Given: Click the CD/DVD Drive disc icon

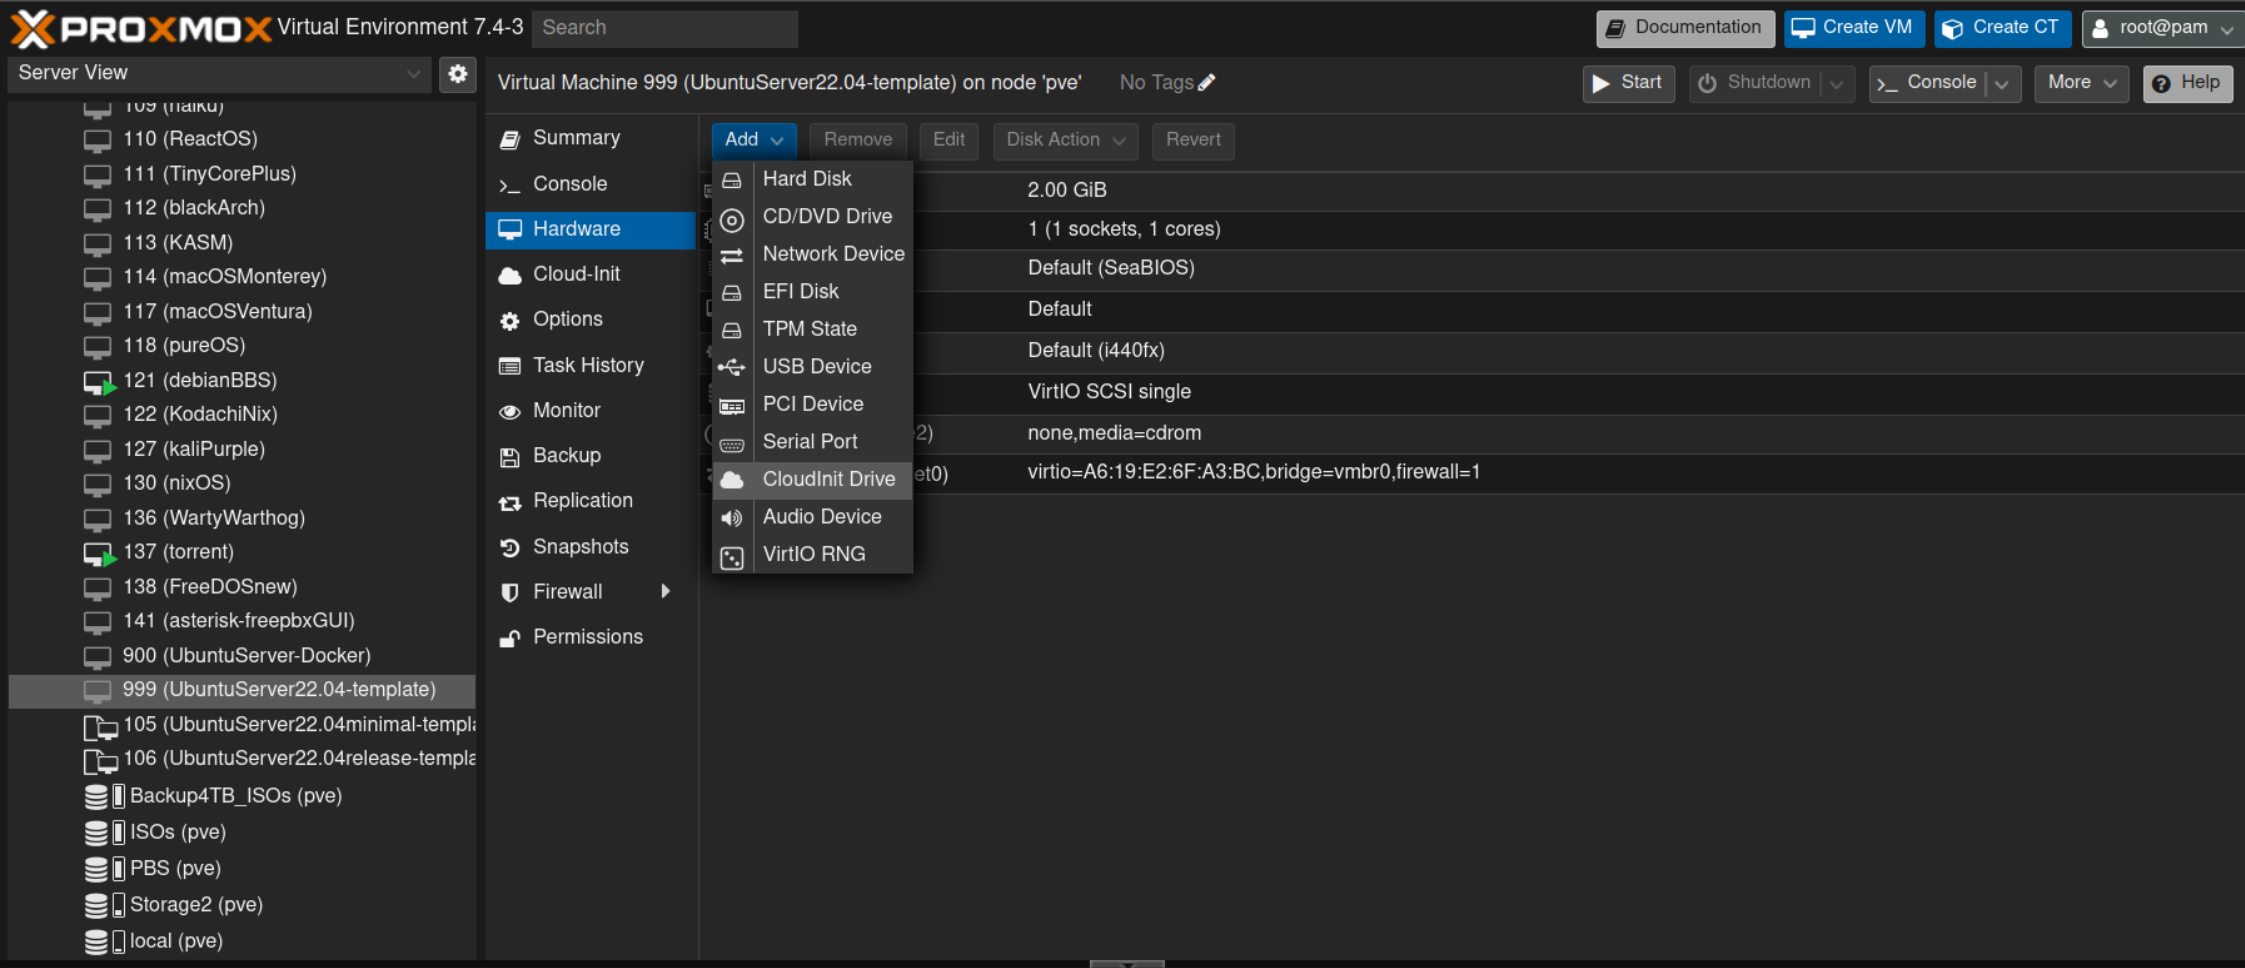Looking at the screenshot, I should click(732, 219).
